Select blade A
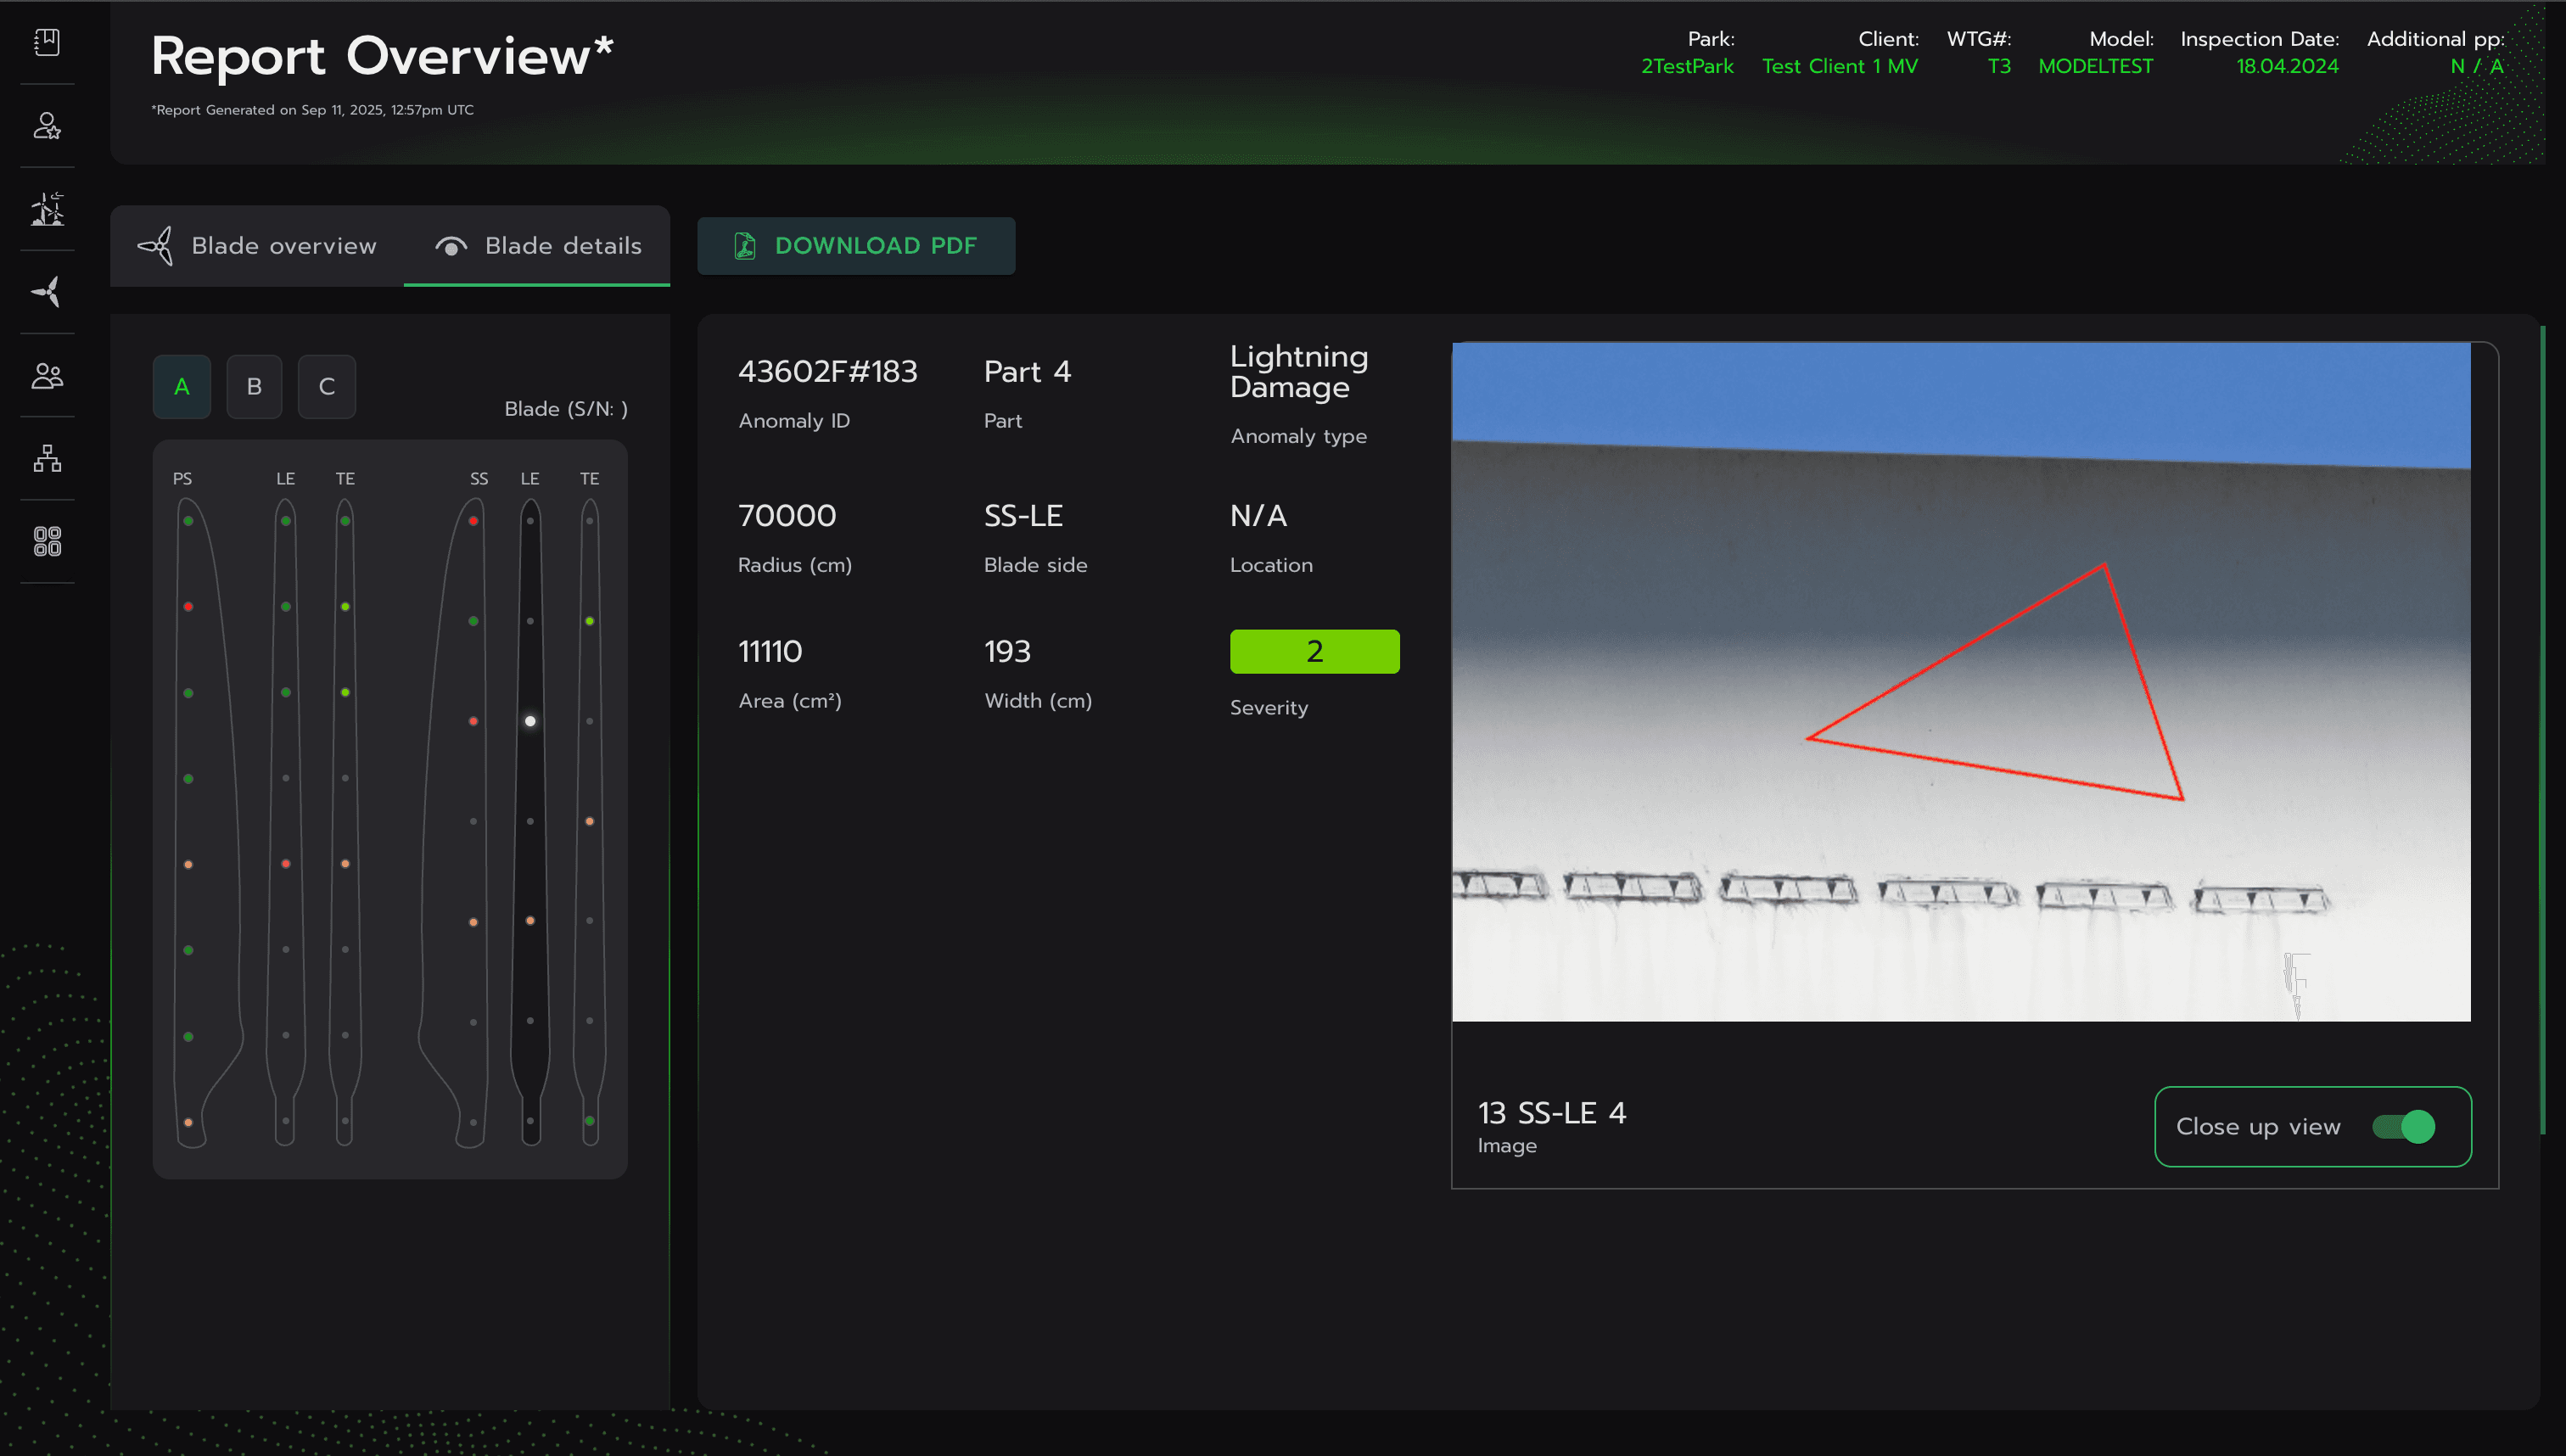2566x1456 pixels. pos(182,387)
